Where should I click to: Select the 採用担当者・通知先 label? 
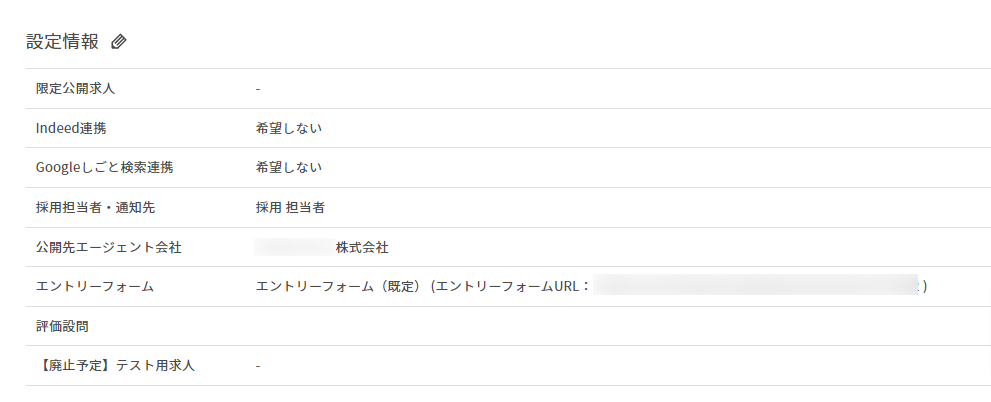tap(95, 207)
